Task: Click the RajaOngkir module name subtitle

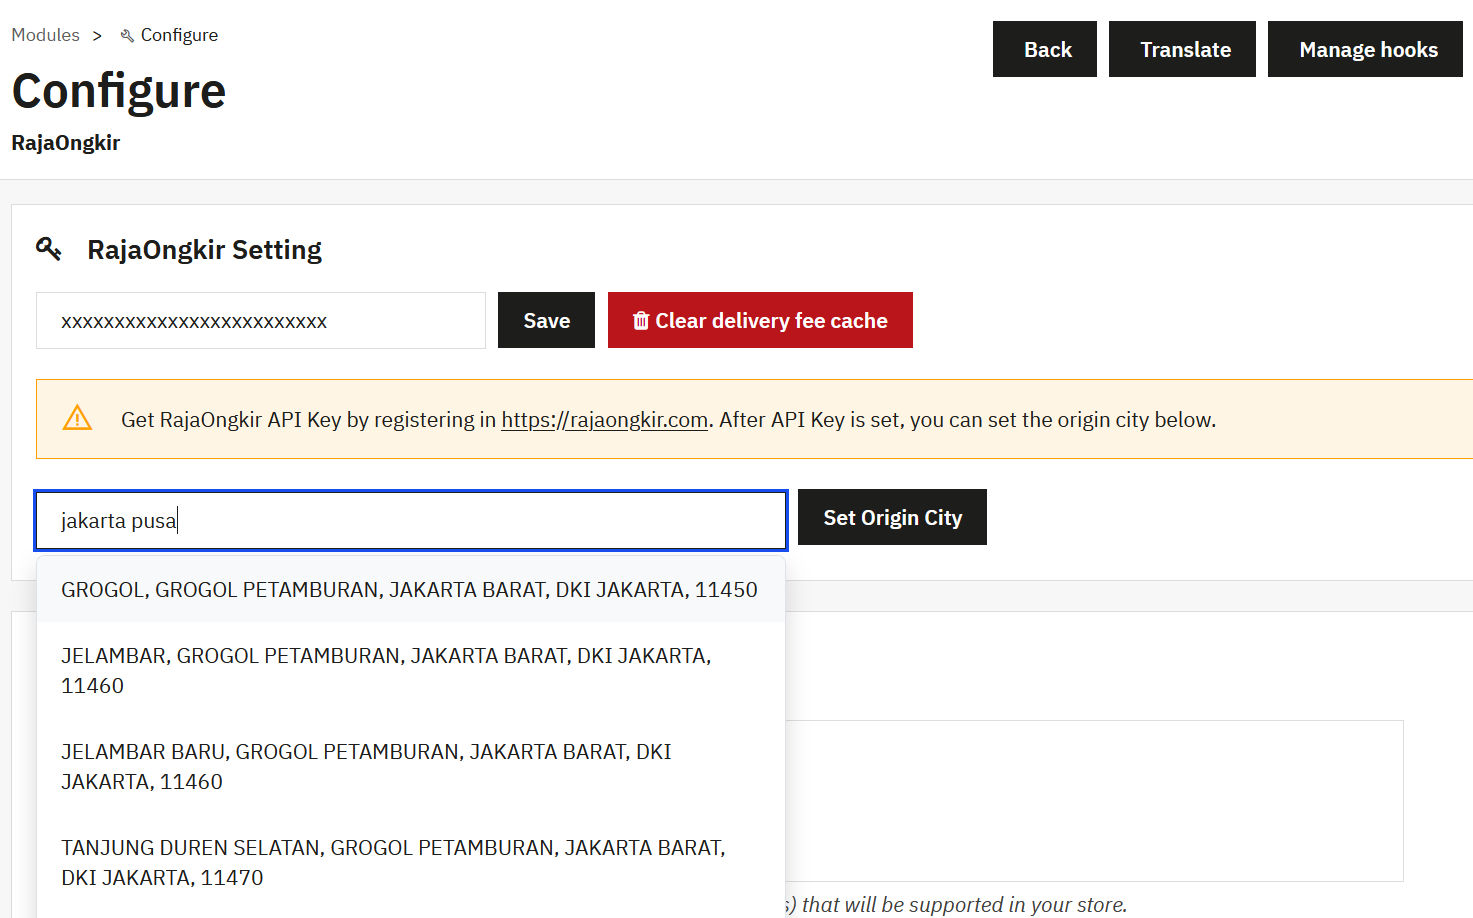Action: click(65, 143)
